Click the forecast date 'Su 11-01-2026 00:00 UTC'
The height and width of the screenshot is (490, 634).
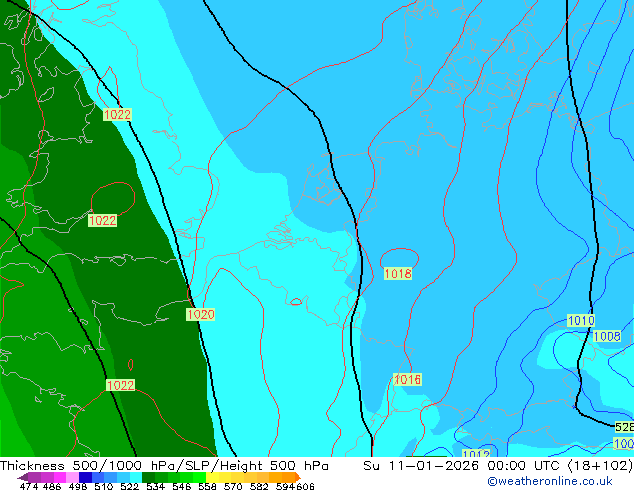click(x=463, y=466)
